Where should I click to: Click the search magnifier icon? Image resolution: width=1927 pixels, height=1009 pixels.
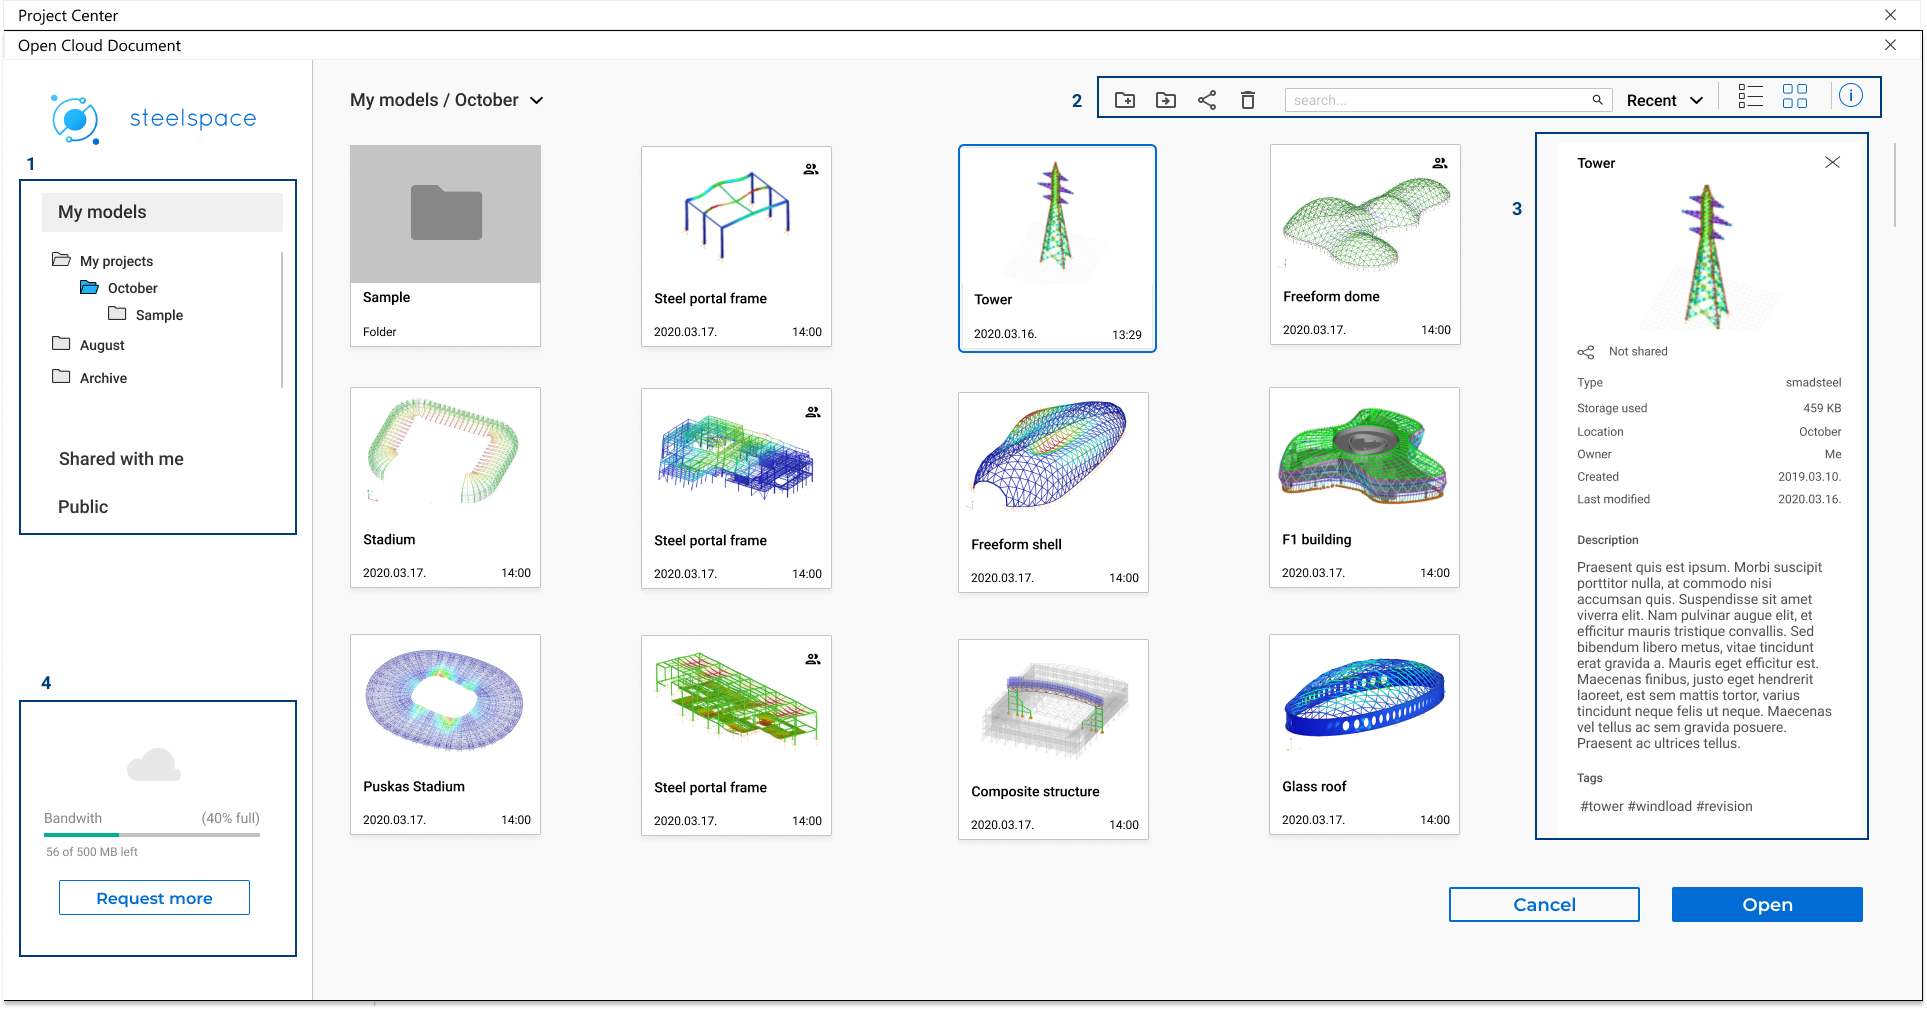(x=1598, y=100)
